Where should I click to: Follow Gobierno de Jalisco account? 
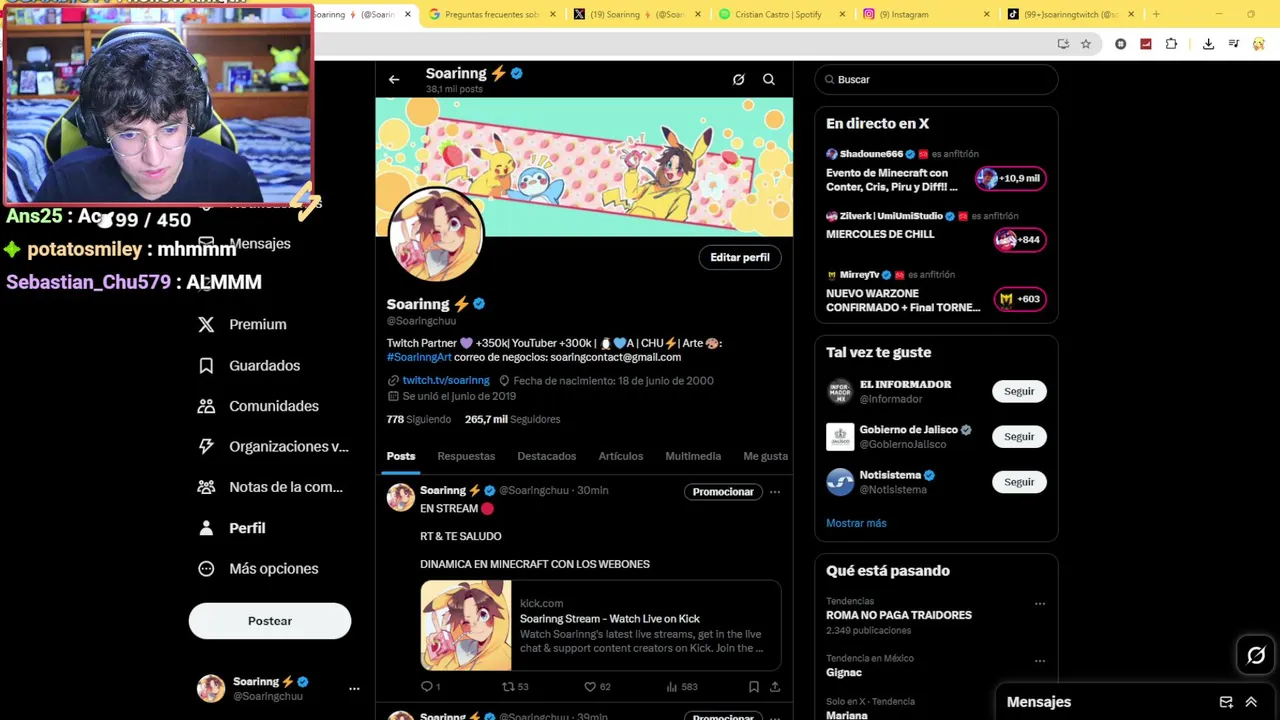pos(1019,436)
